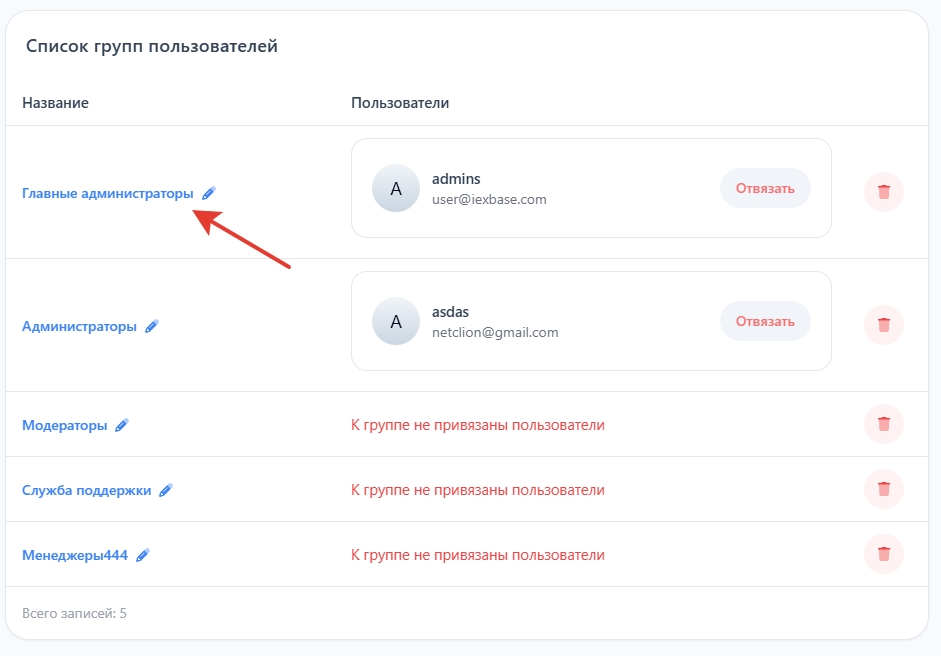Click the edit pencil next to Главные администраторы
Viewport: 941px width, 656px height.
point(208,193)
